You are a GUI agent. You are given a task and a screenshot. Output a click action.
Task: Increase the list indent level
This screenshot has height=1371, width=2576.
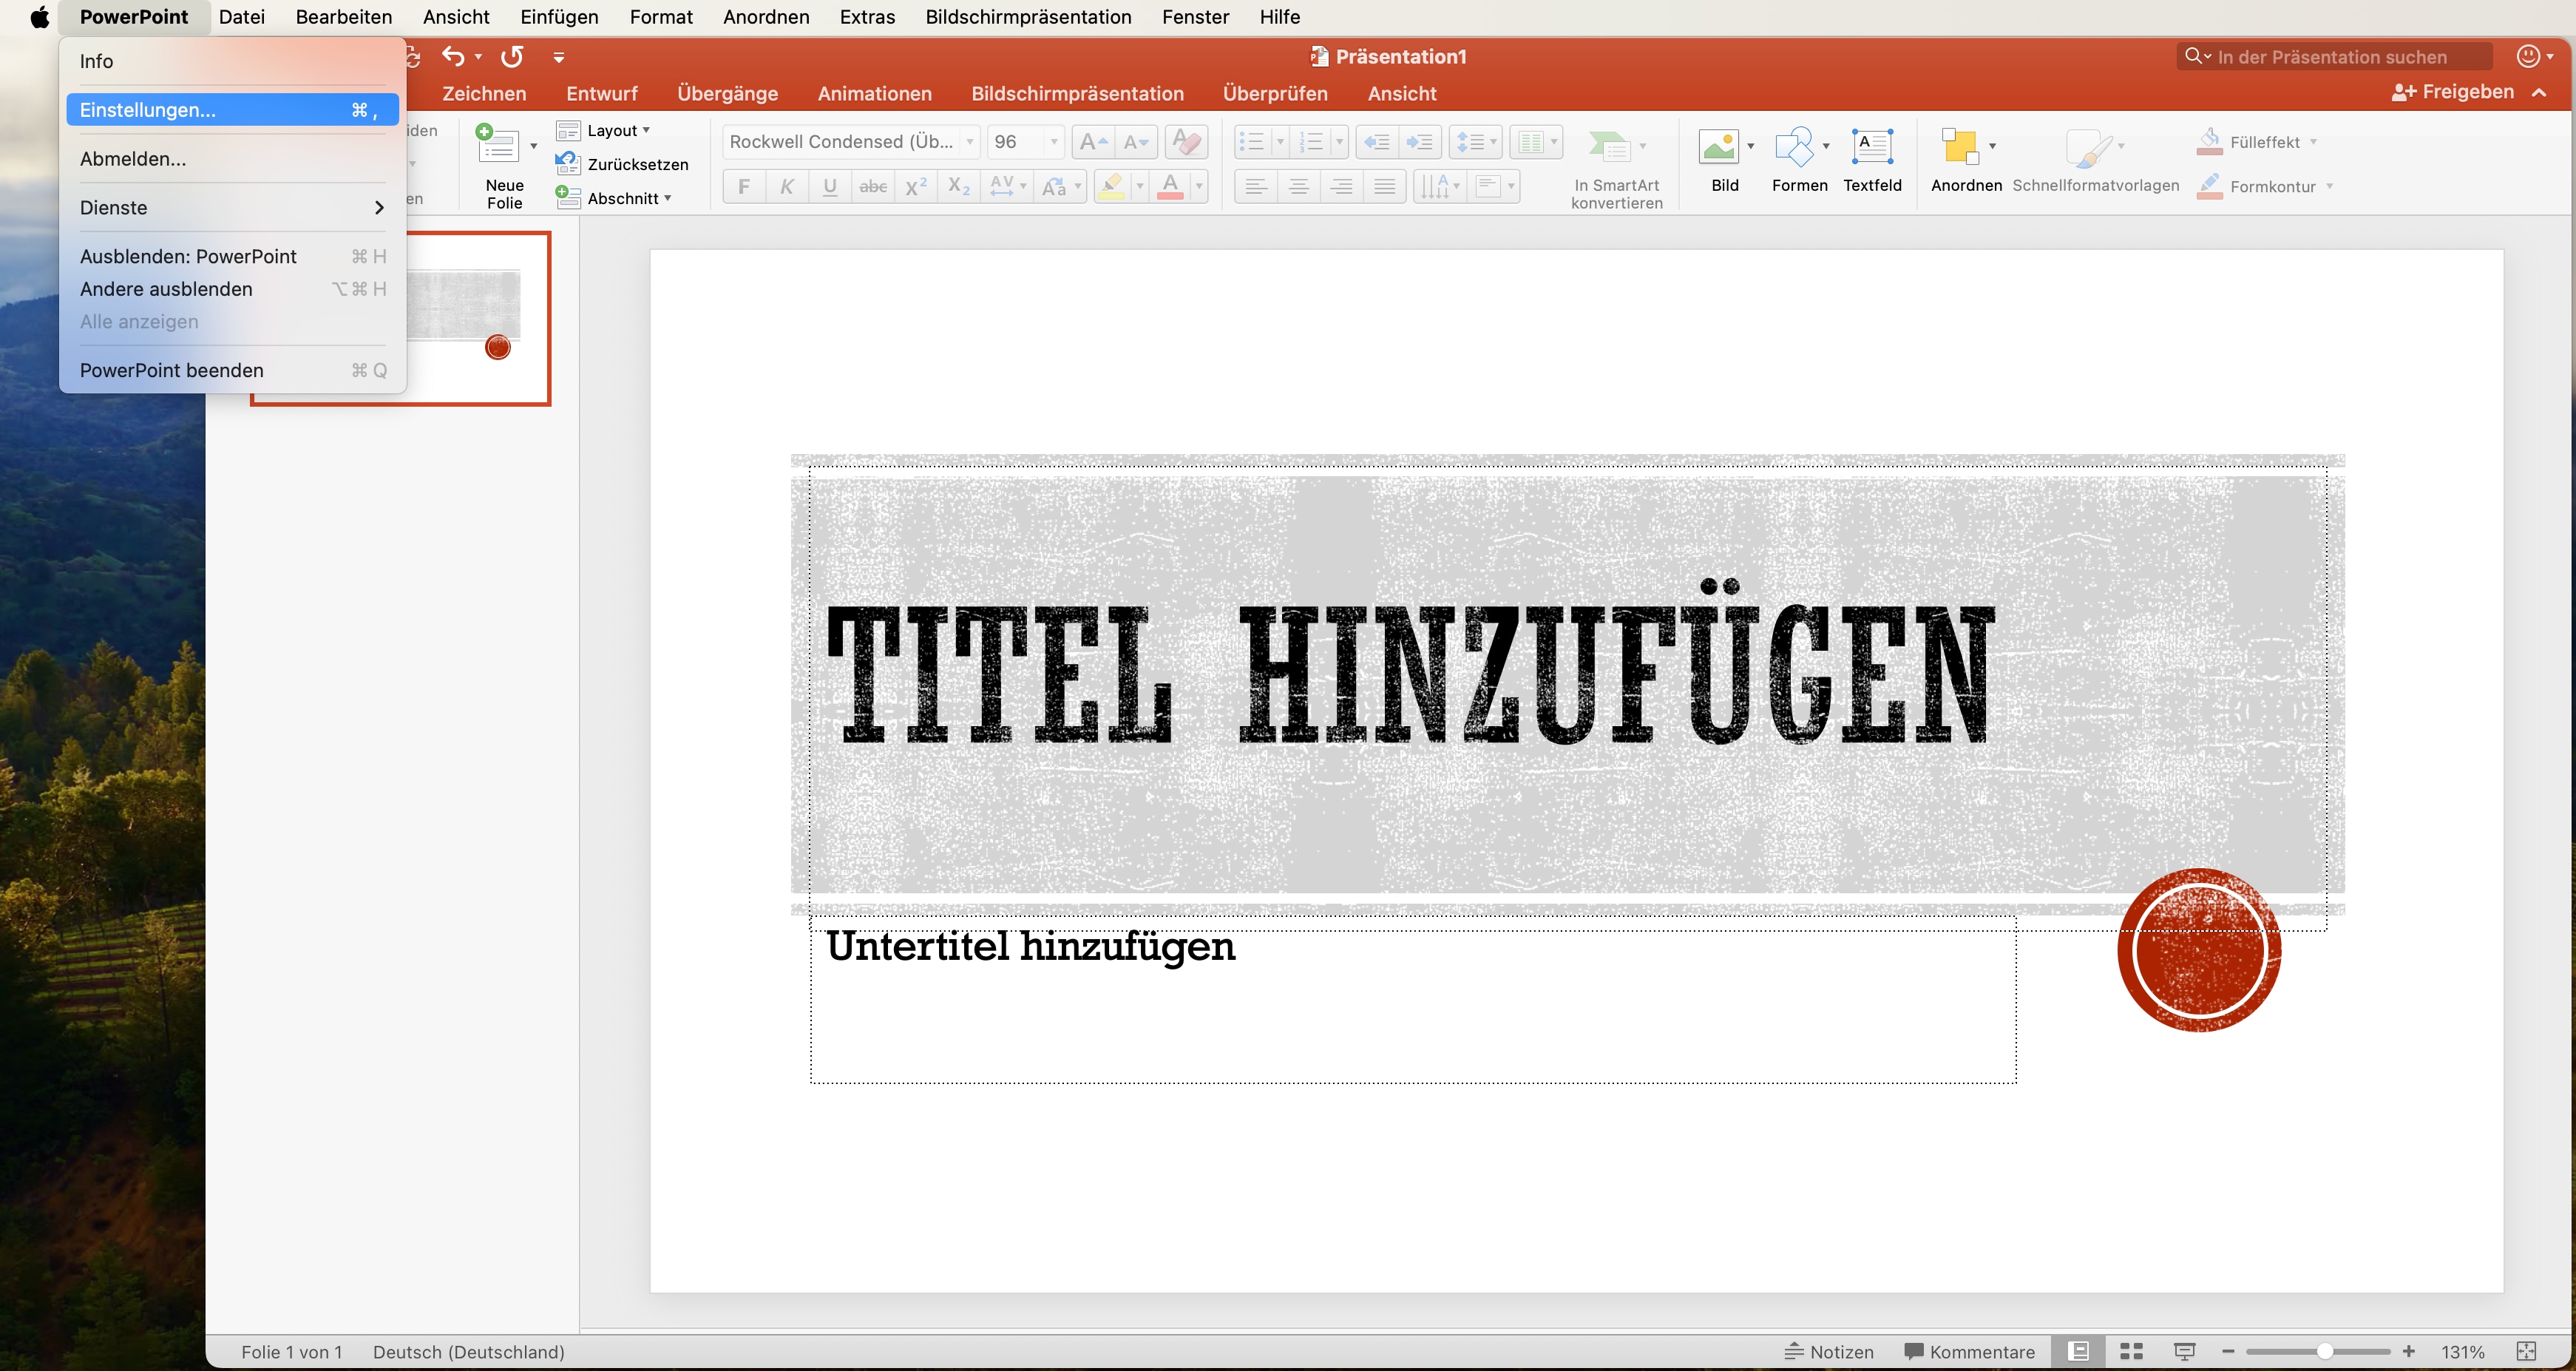pyautogui.click(x=1420, y=142)
